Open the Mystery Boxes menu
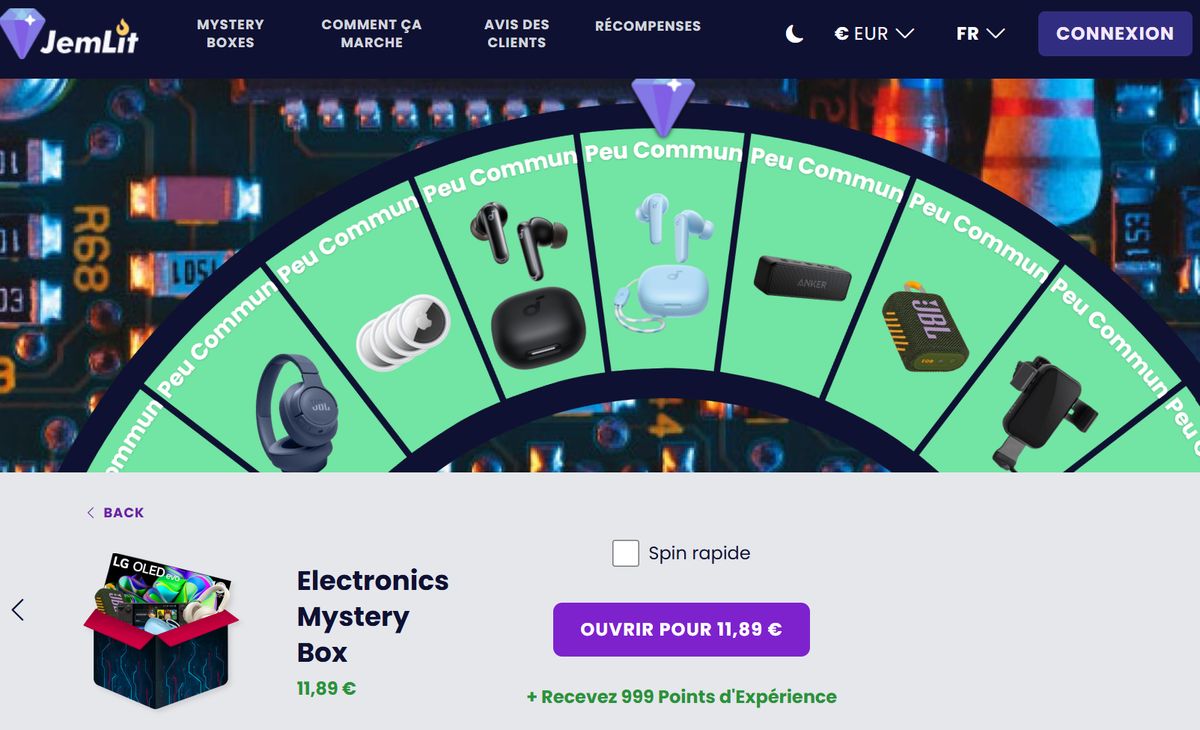 230,33
